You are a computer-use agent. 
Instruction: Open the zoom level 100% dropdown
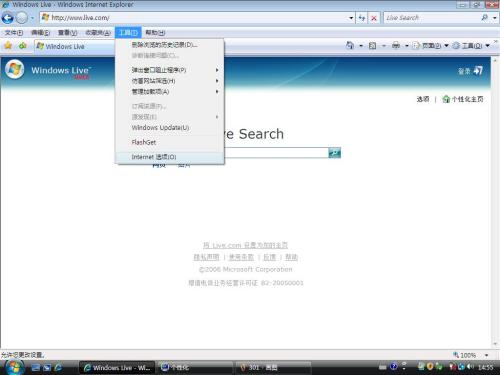(x=486, y=355)
